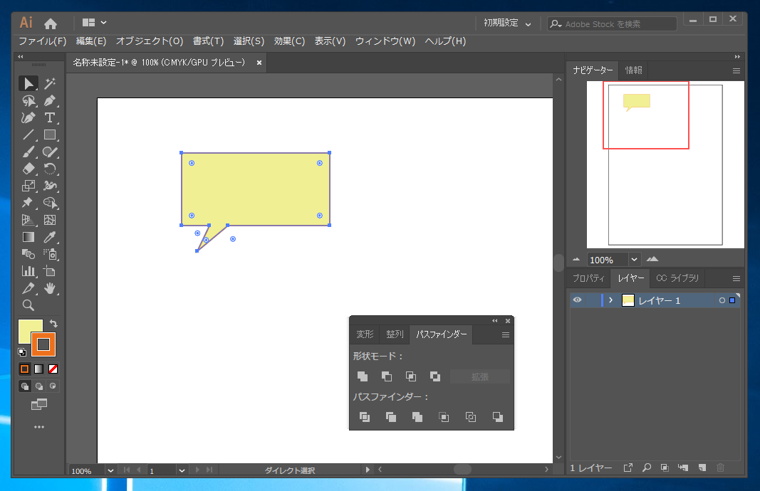This screenshot has height=491, width=760.
Task: Open the Navigator panel options menu
Action: 736,71
